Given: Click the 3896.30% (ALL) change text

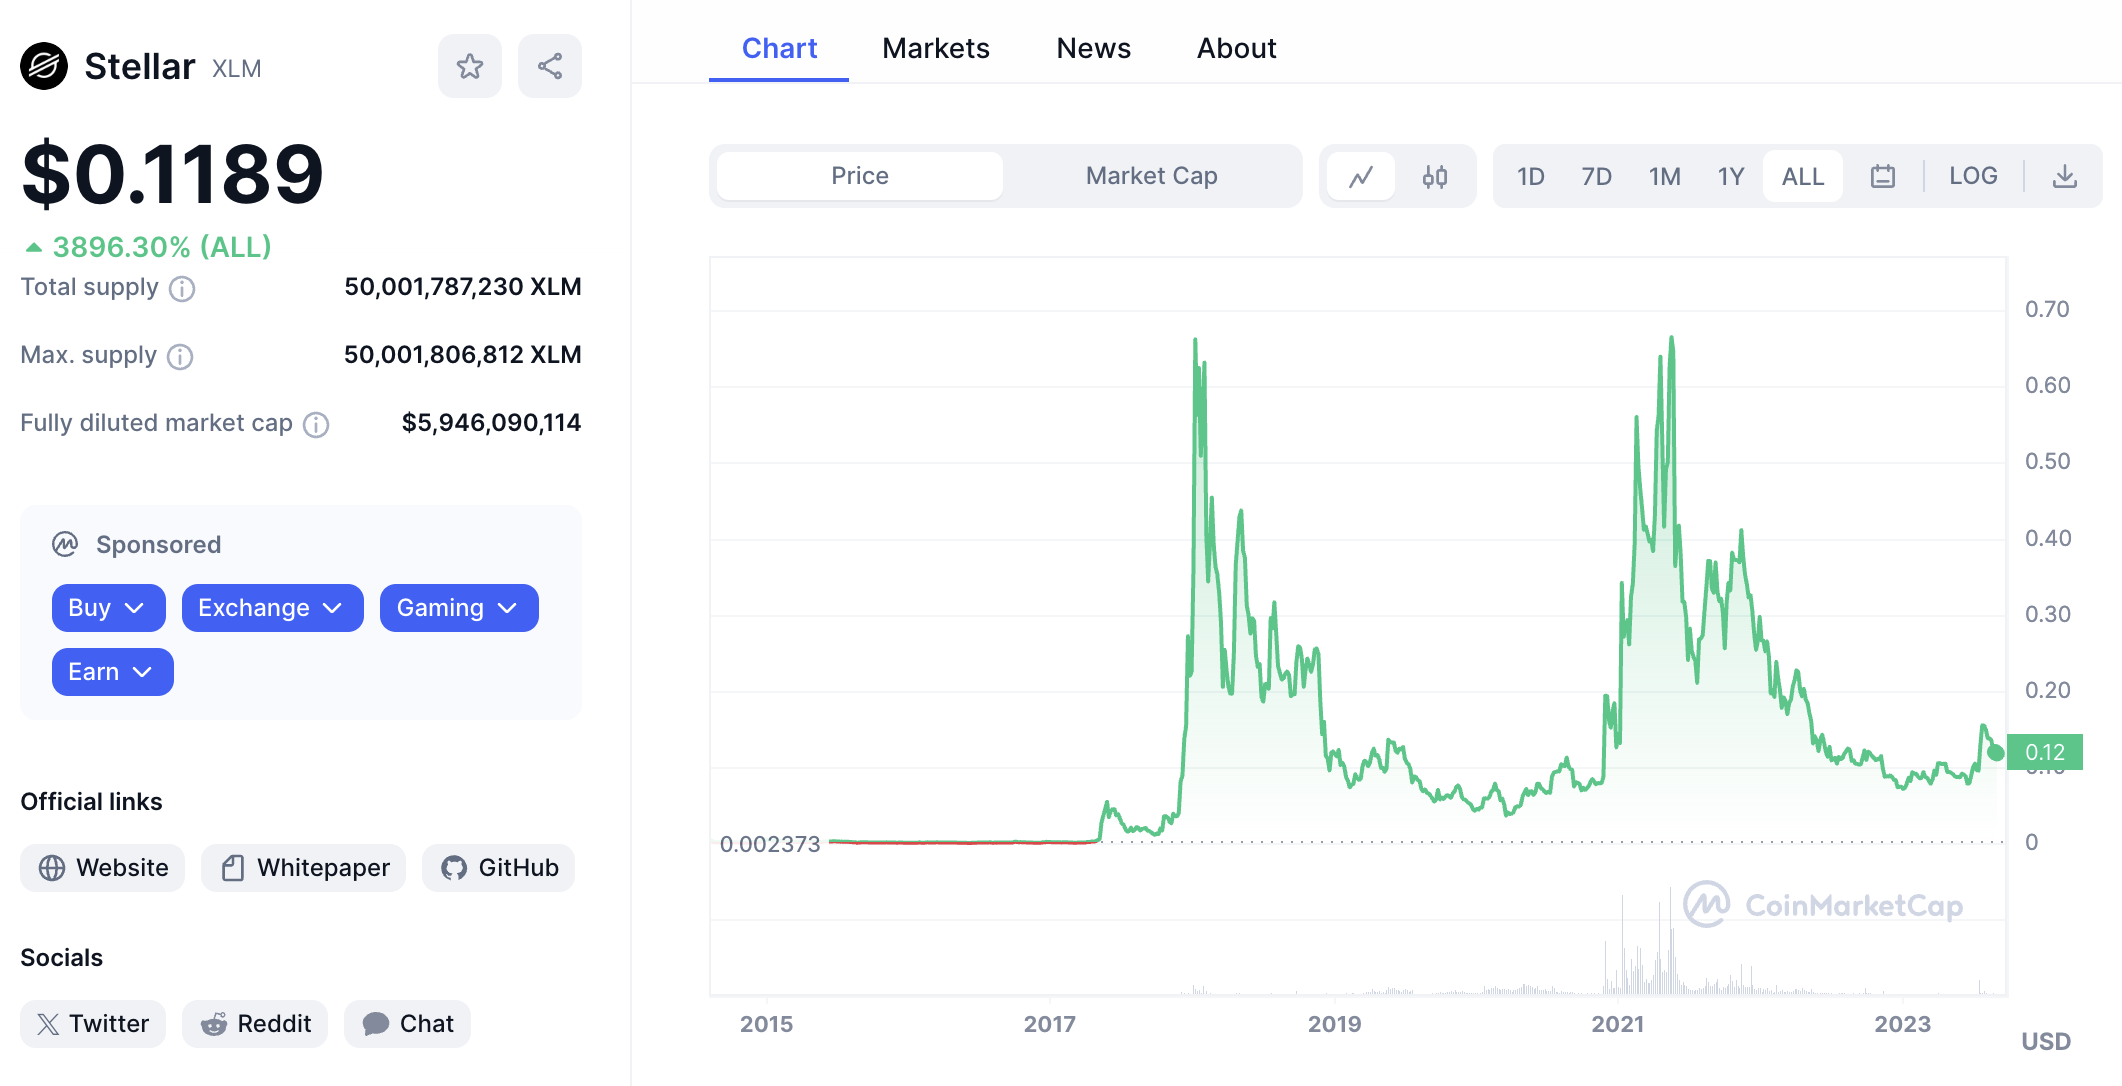Looking at the screenshot, I should 162,247.
